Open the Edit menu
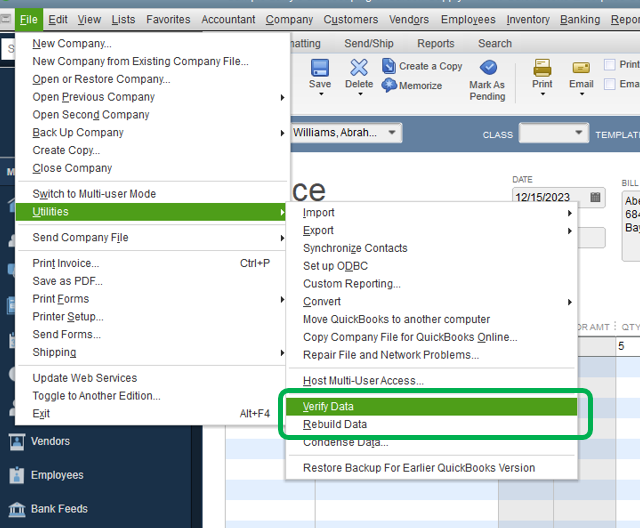This screenshot has height=528, width=640. coord(58,20)
